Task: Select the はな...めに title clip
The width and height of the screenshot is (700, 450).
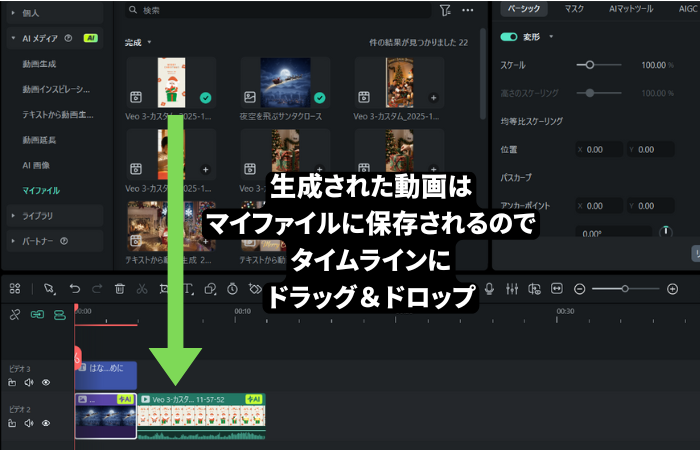Action: [106, 375]
